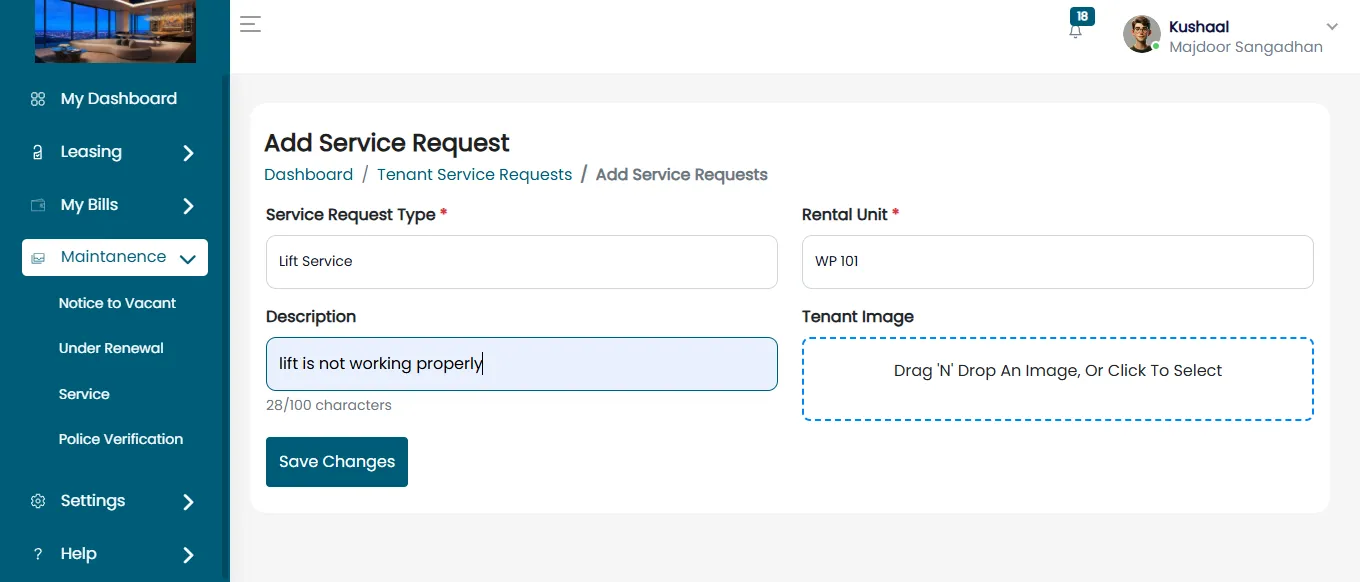Click the Add Service Requests breadcrumb text
The height and width of the screenshot is (582, 1360).
click(x=682, y=174)
